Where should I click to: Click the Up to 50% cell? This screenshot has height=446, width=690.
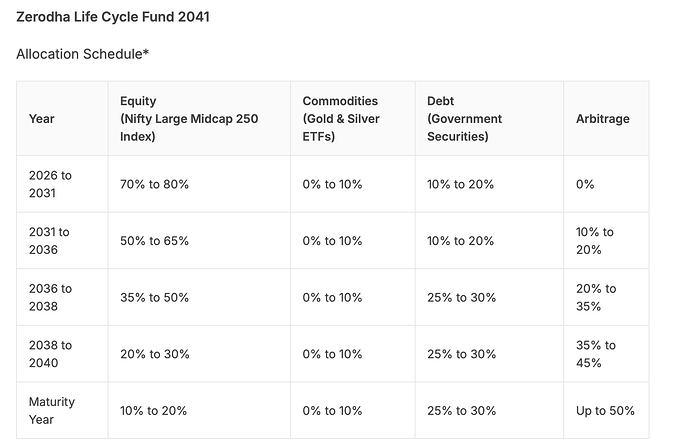tap(606, 411)
